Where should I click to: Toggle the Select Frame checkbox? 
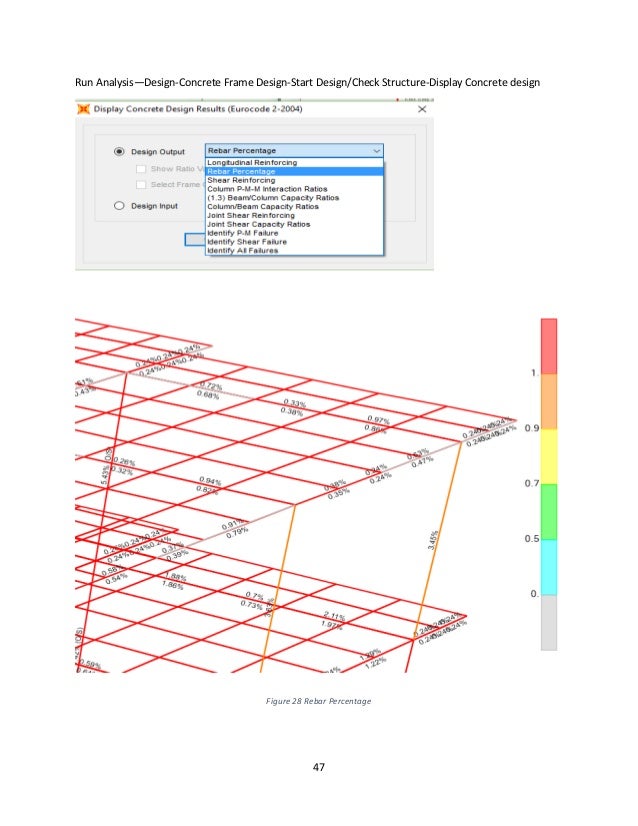coord(141,184)
